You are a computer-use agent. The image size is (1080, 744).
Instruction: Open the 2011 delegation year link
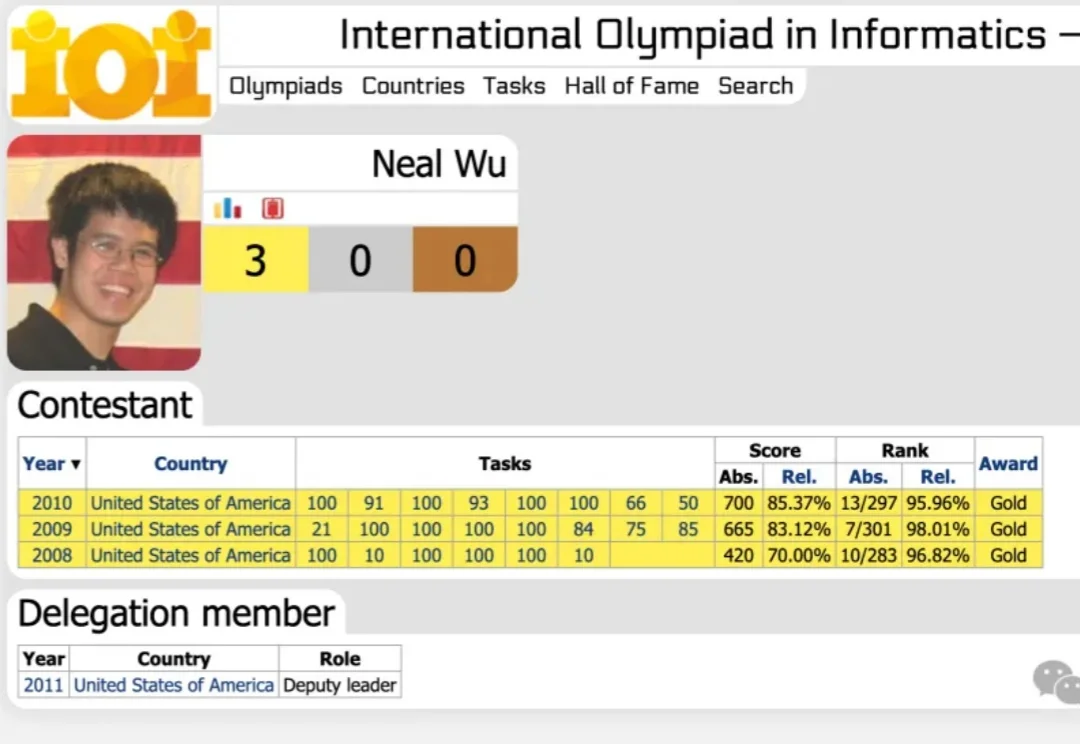click(43, 685)
